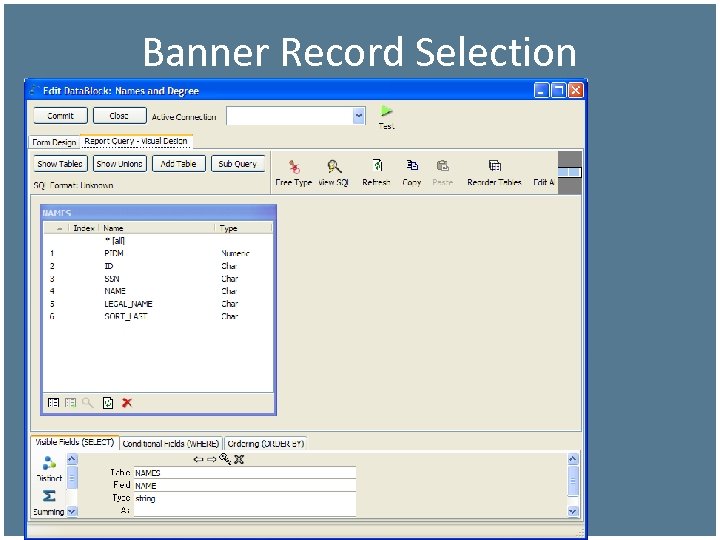Select the ID field row

click(x=158, y=266)
